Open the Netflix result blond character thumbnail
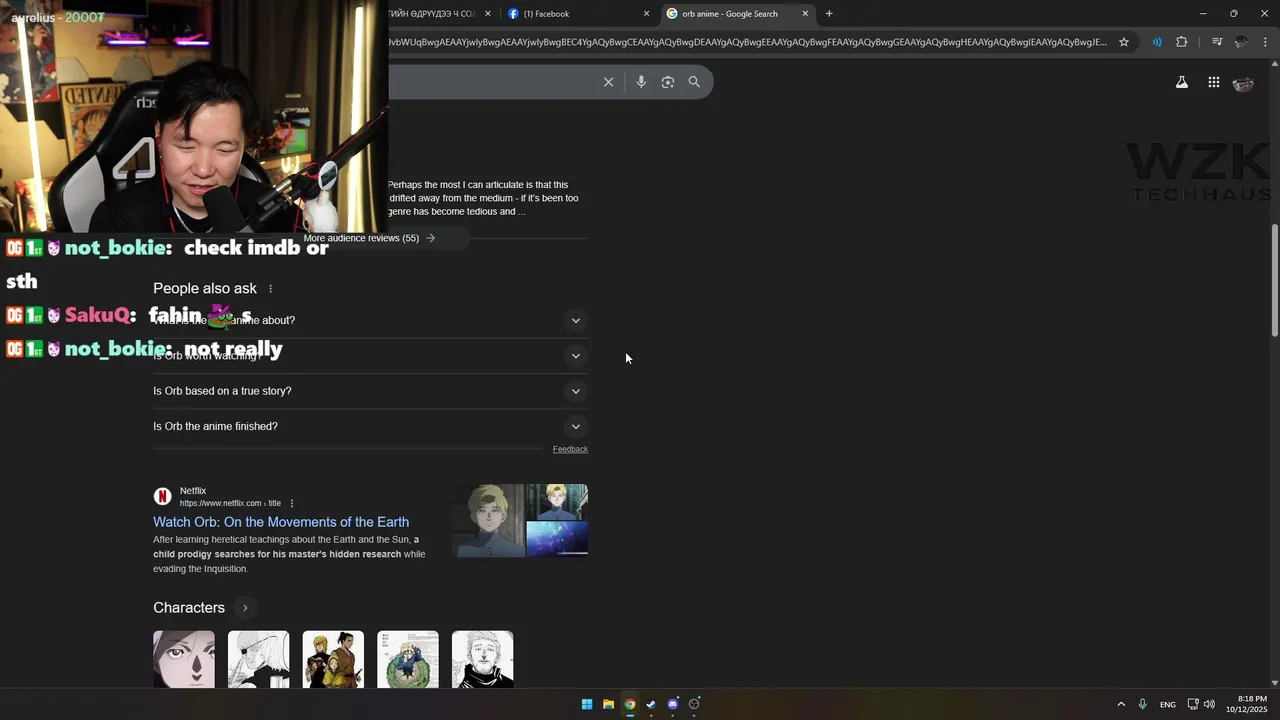 point(488,520)
